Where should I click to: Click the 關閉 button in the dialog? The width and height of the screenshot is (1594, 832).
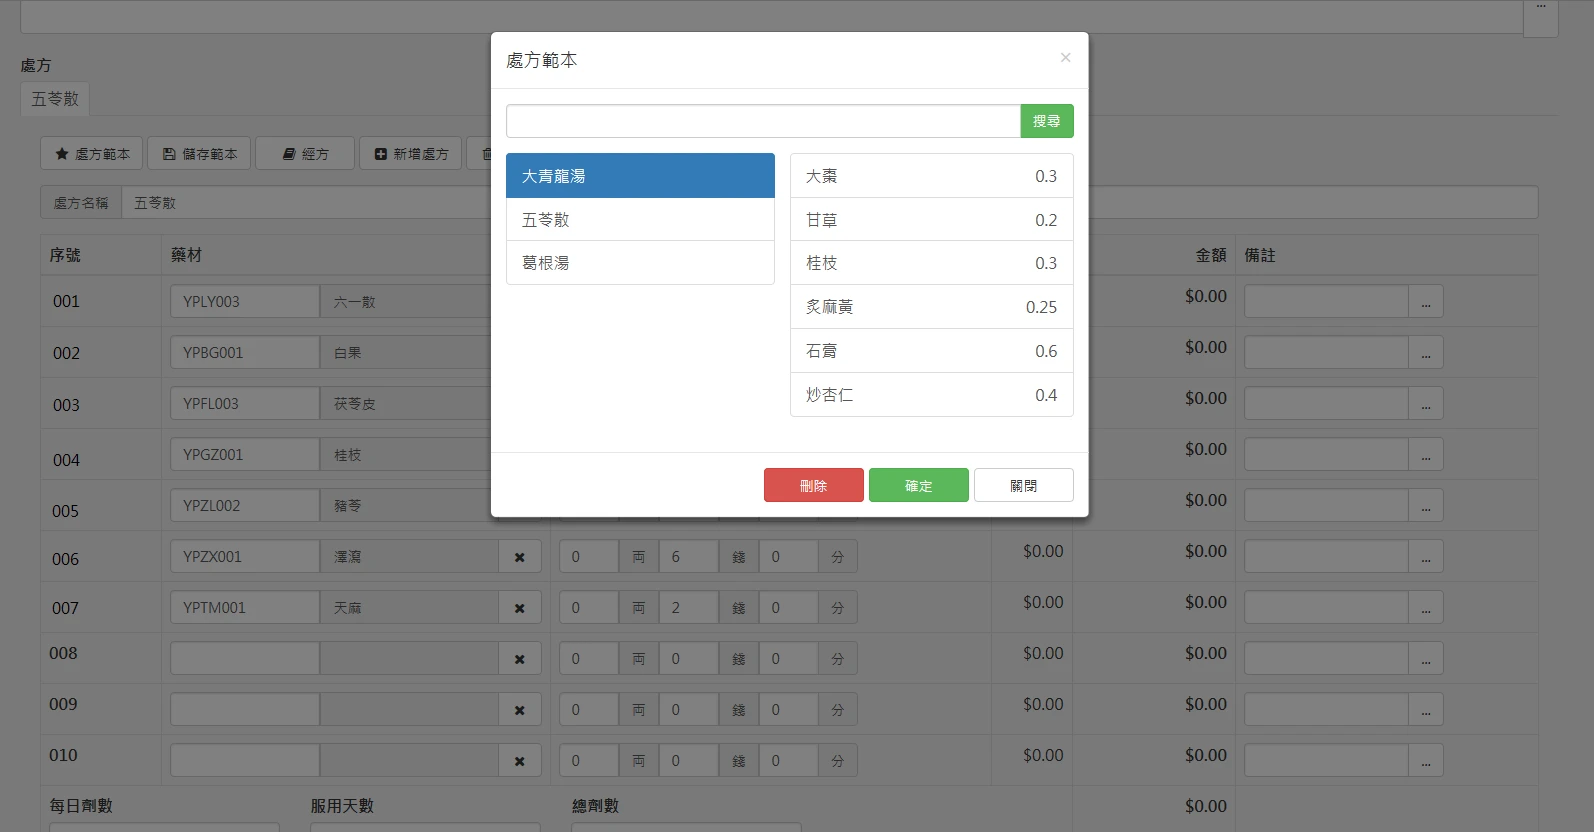(1024, 485)
